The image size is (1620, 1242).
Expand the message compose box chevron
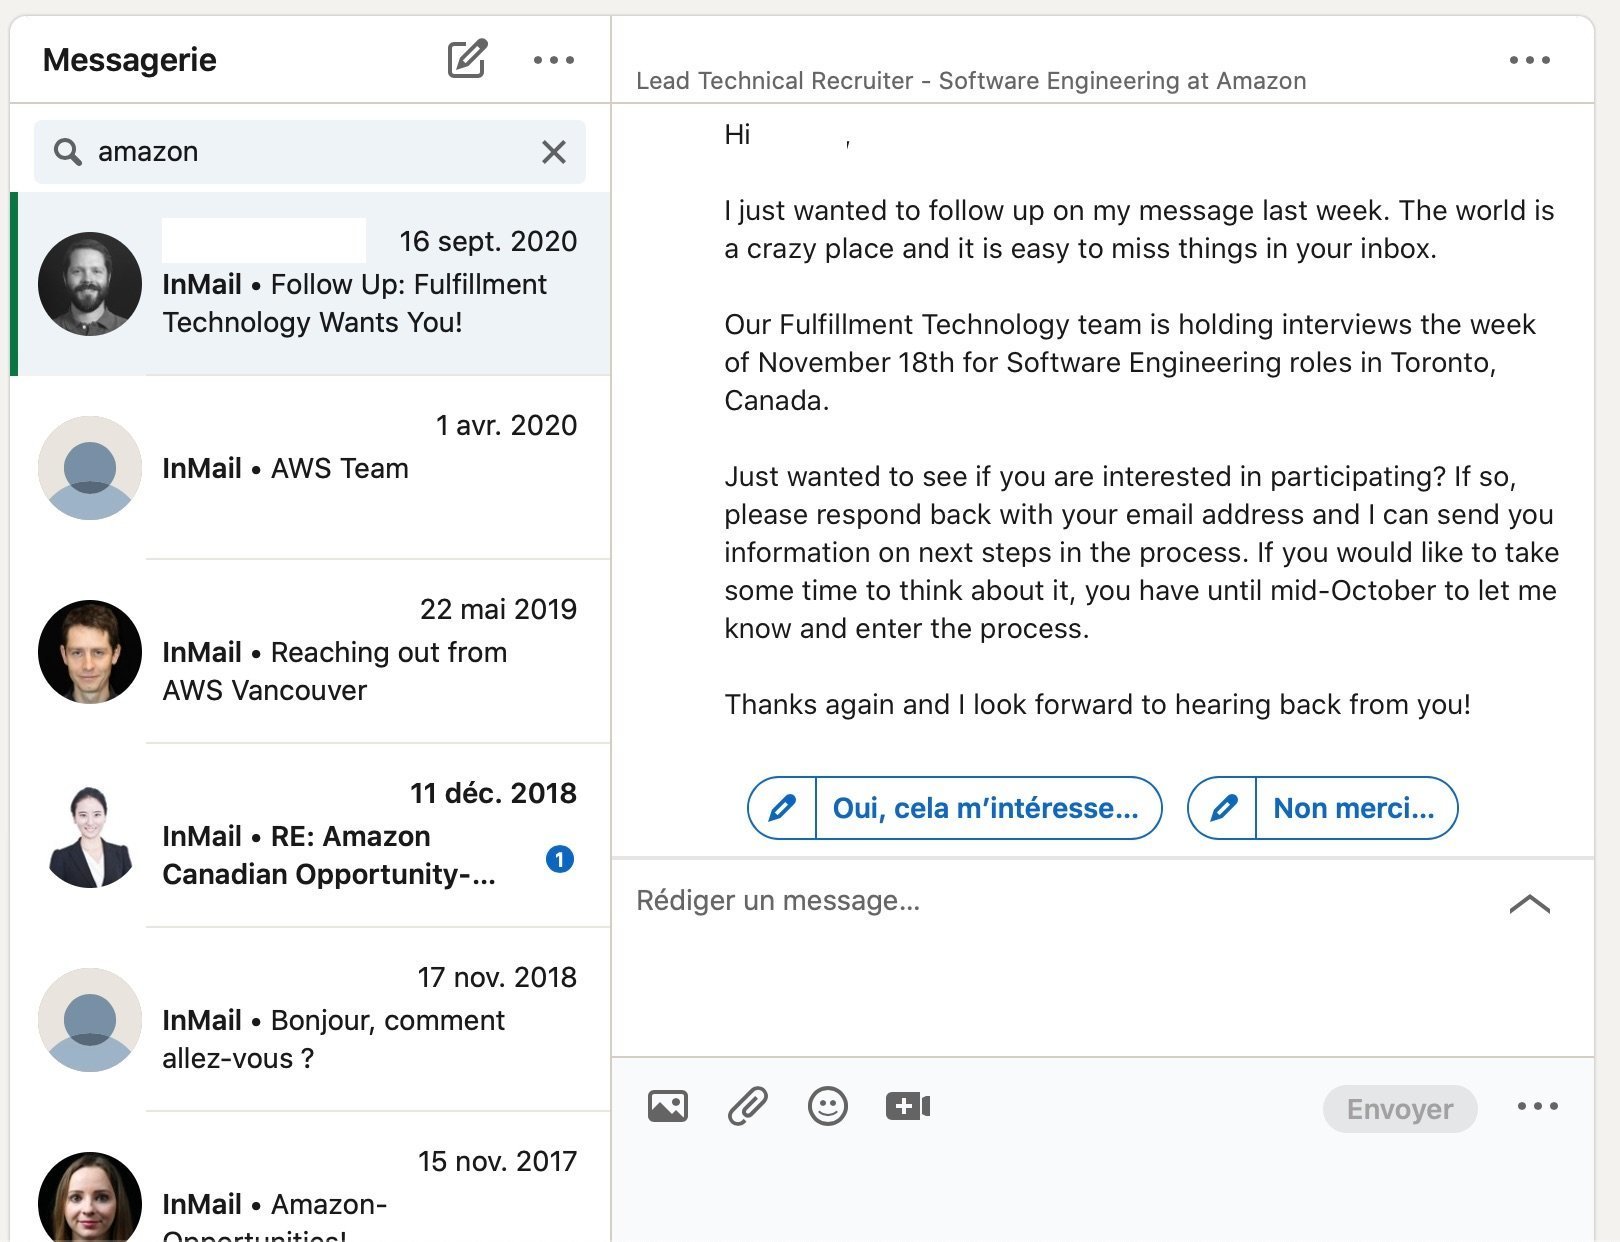pos(1529,904)
